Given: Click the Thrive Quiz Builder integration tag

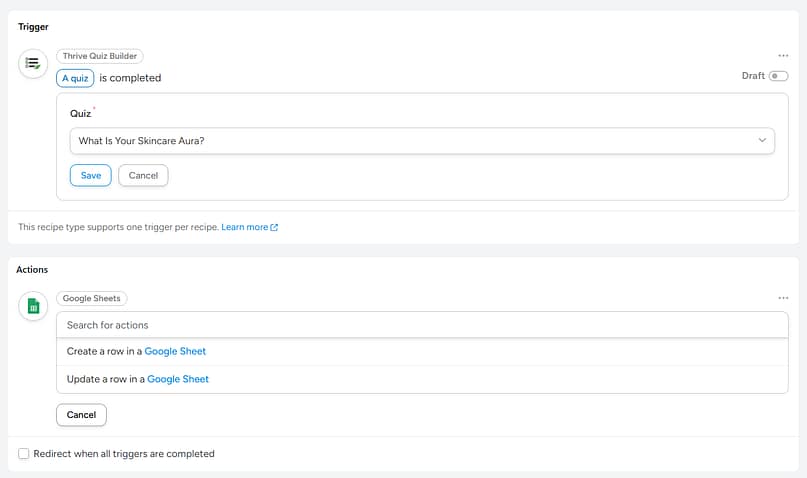Looking at the screenshot, I should 100,56.
